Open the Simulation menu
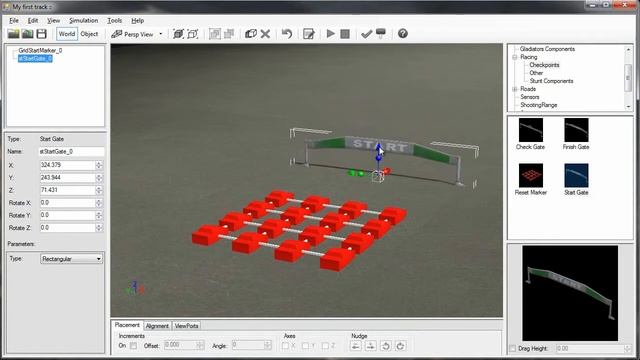Viewport: 640px width, 360px height. (x=84, y=20)
